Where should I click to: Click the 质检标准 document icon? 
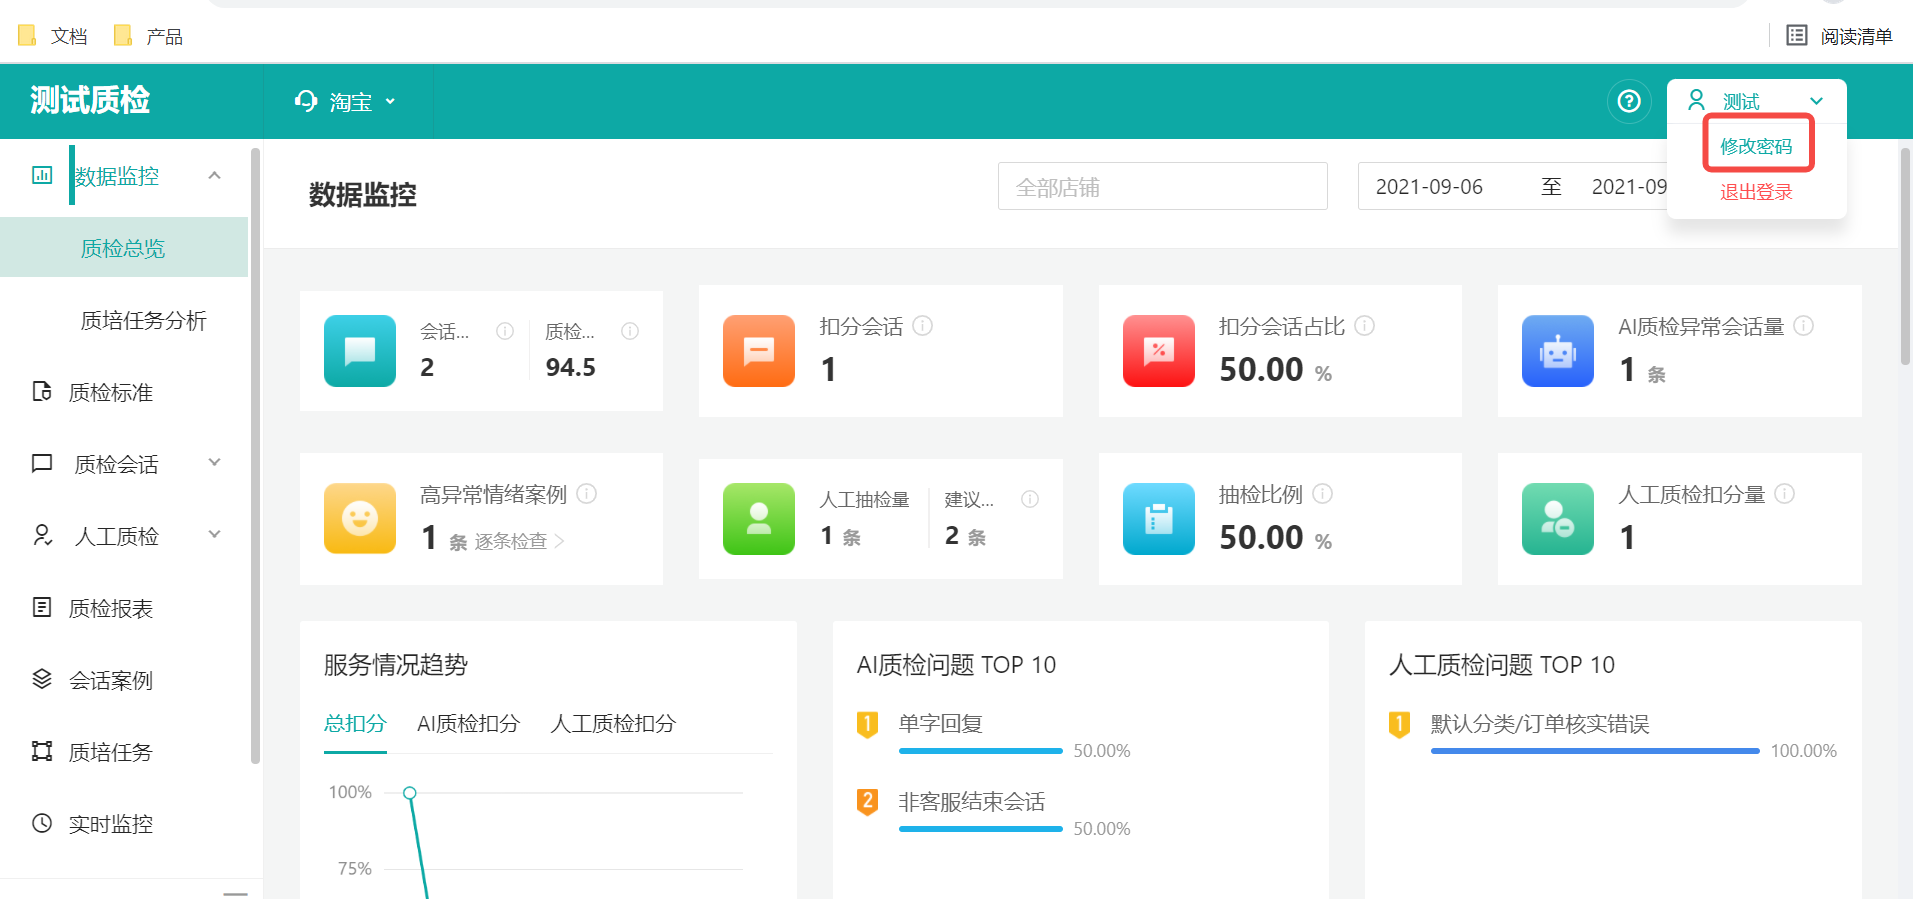[42, 391]
